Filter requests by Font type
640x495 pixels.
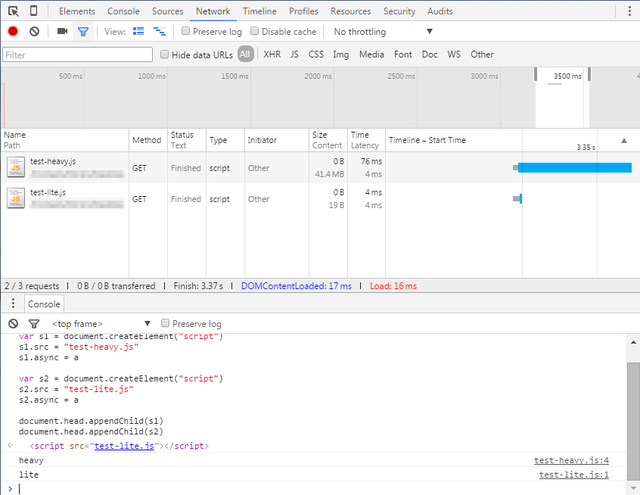403,54
